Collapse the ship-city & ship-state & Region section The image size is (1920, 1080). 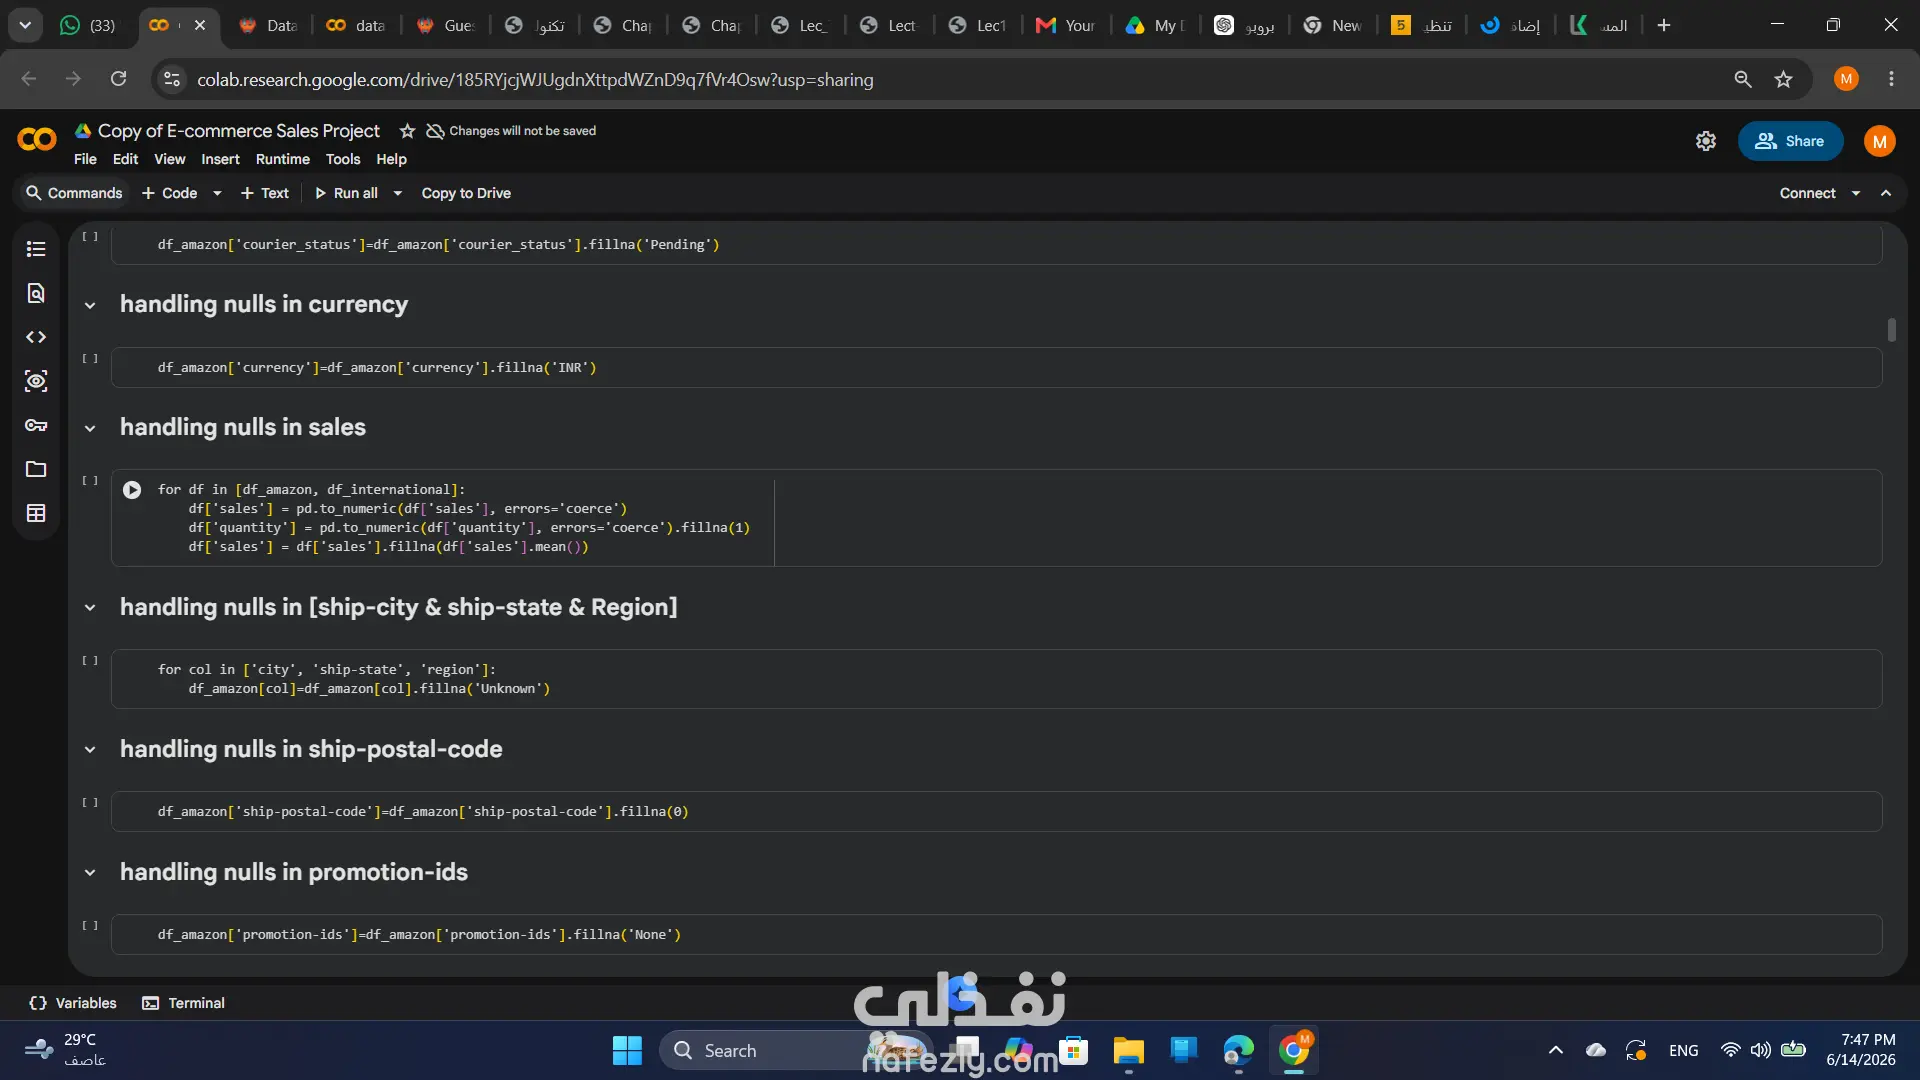point(90,608)
